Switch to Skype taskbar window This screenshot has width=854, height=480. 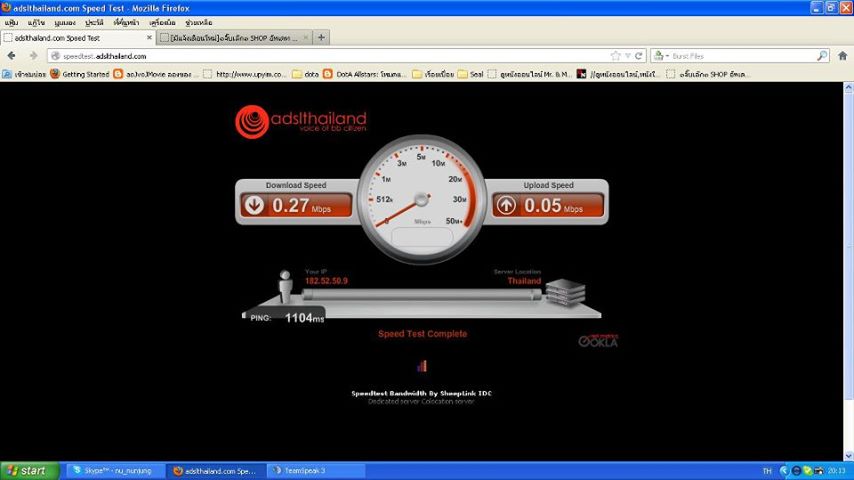(x=115, y=471)
